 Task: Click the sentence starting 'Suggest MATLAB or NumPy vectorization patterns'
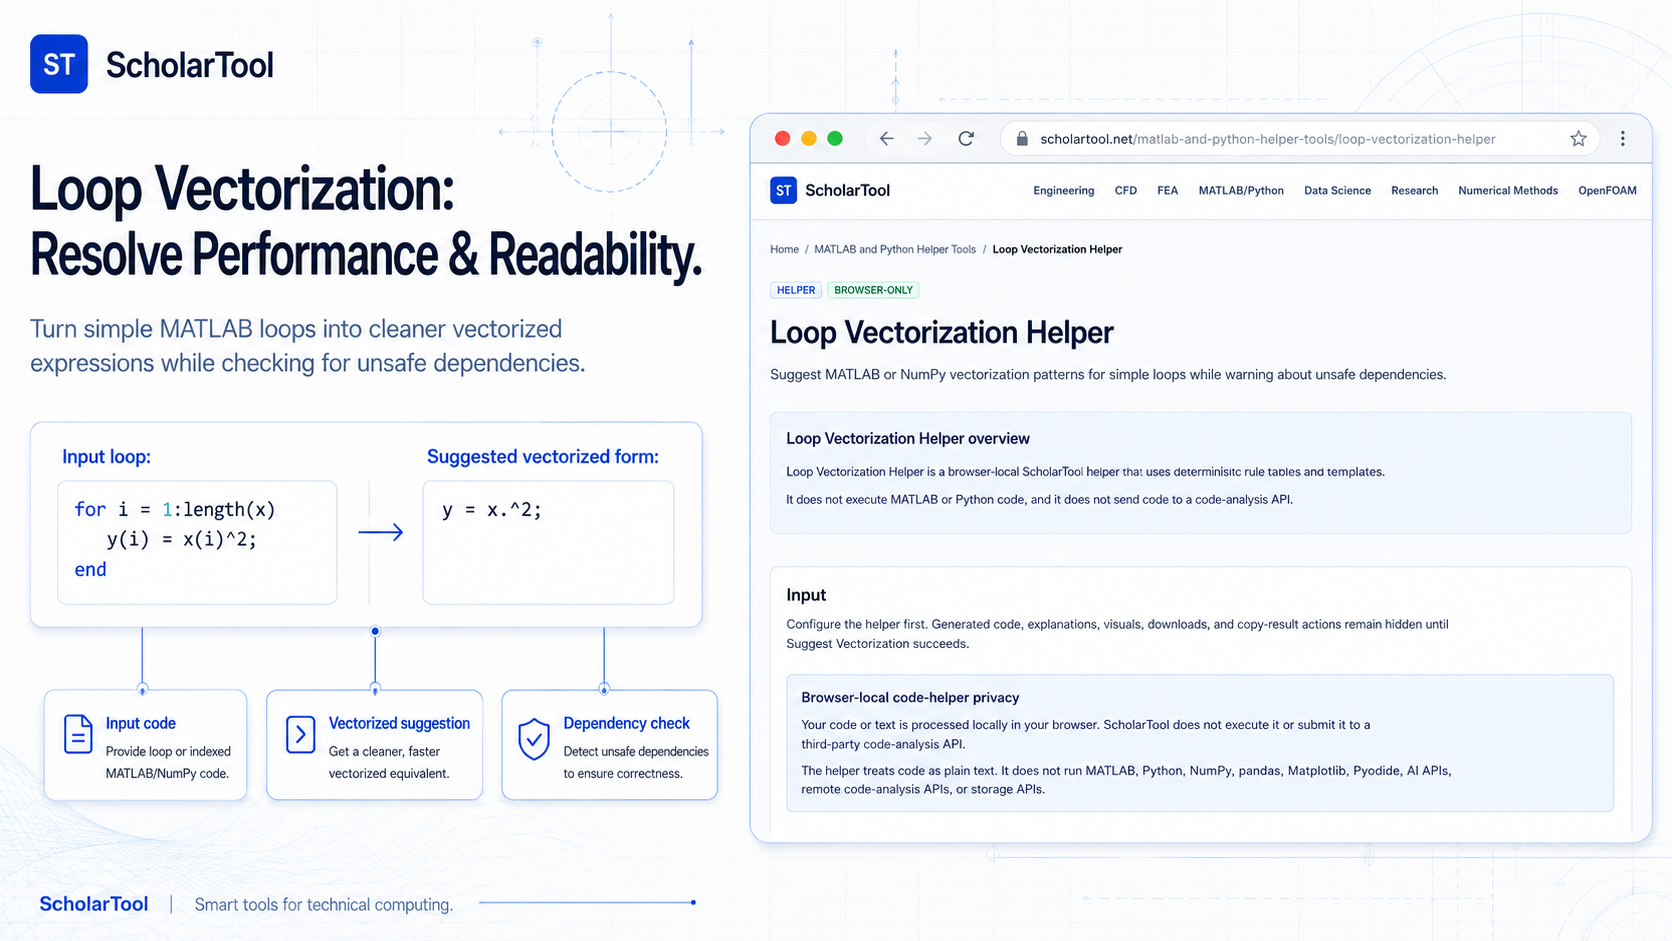point(1108,375)
